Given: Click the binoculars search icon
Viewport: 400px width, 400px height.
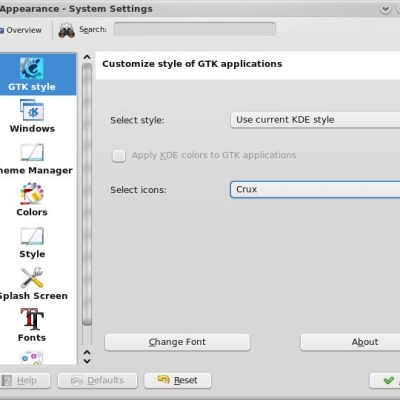Looking at the screenshot, I should pyautogui.click(x=67, y=30).
